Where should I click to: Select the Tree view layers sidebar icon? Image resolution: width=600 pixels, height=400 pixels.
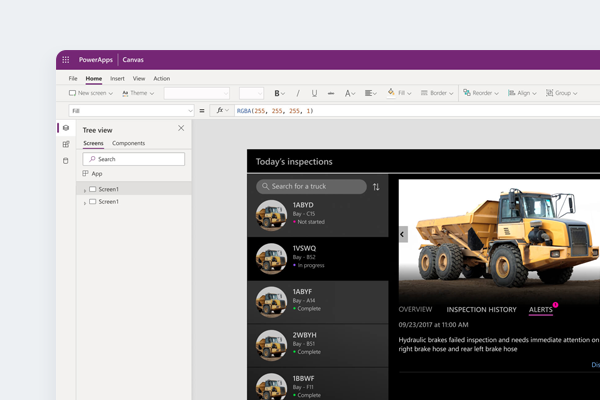(x=66, y=128)
